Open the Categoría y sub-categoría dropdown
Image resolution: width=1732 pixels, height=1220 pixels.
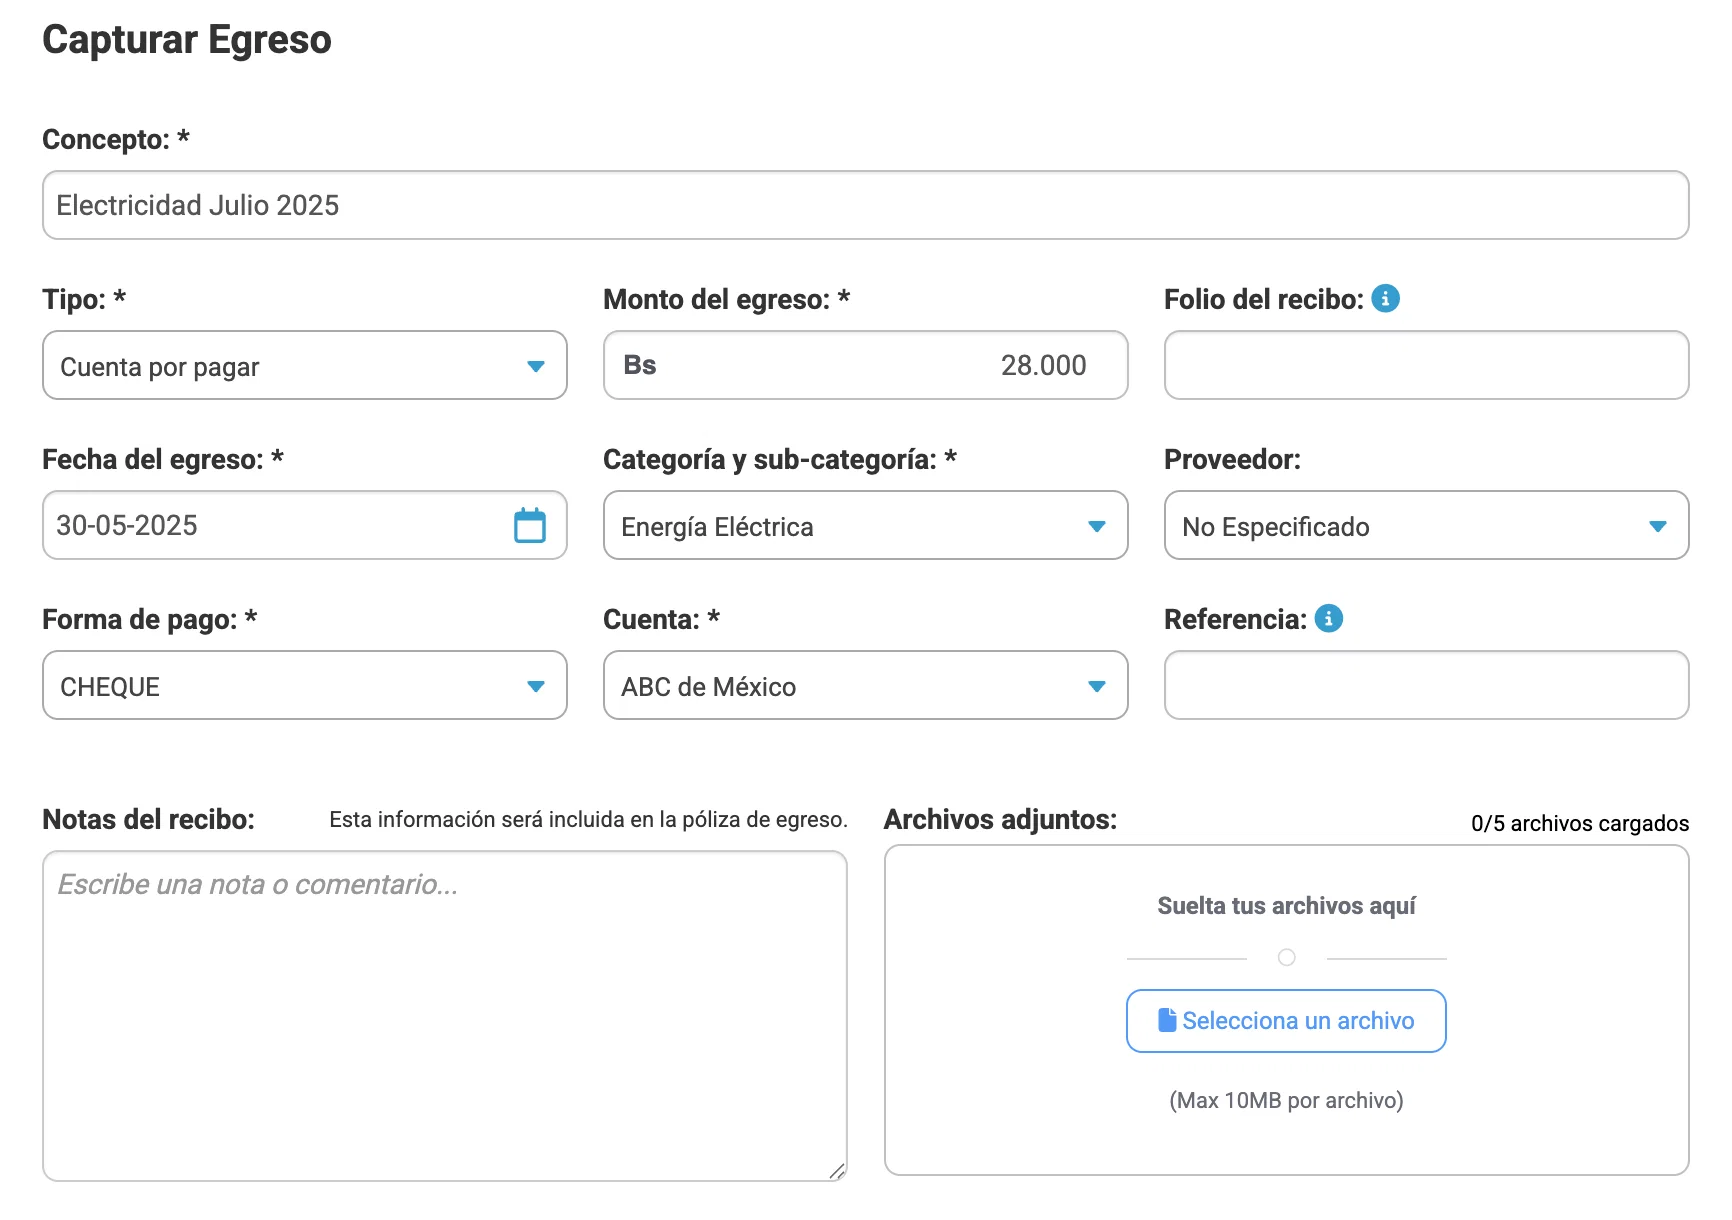[866, 525]
